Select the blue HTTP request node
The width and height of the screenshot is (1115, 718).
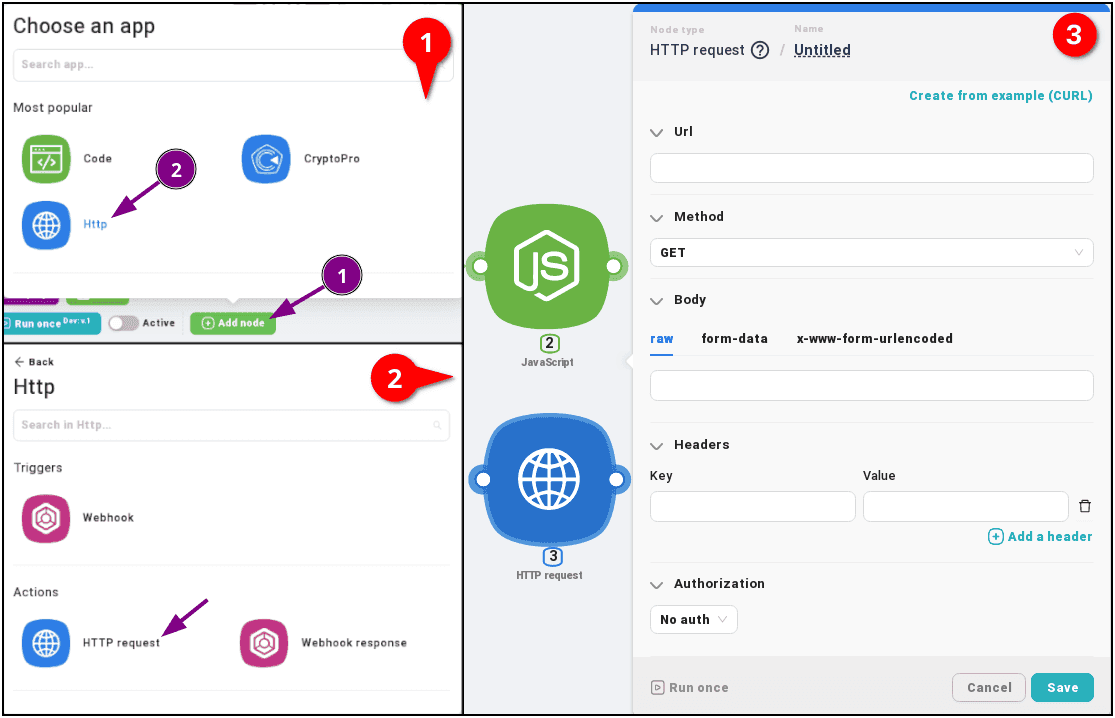tap(549, 480)
